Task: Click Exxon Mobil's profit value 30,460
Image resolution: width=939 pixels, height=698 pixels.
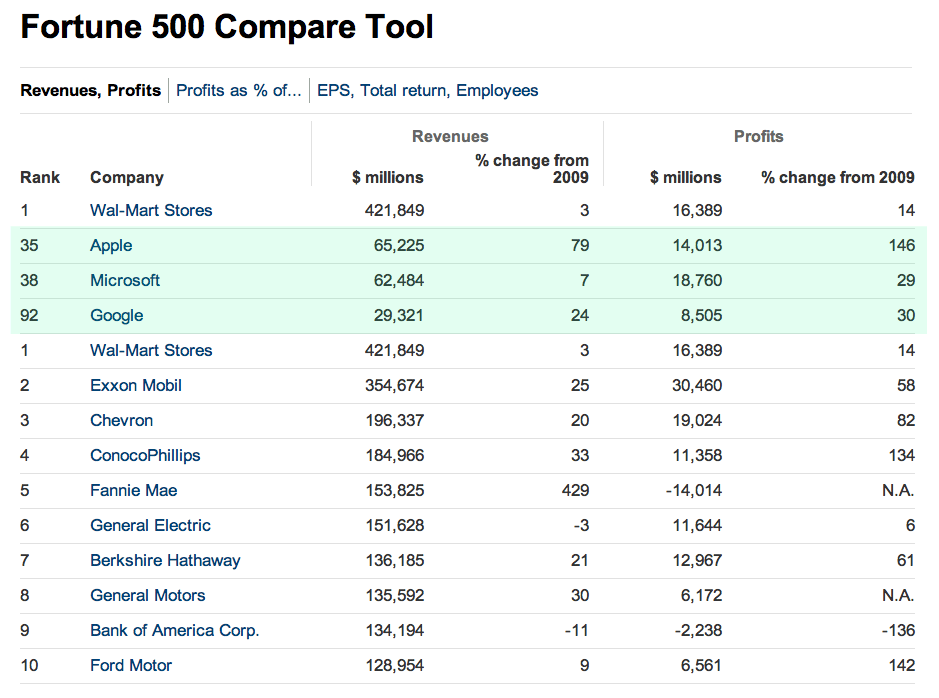Action: 697,386
